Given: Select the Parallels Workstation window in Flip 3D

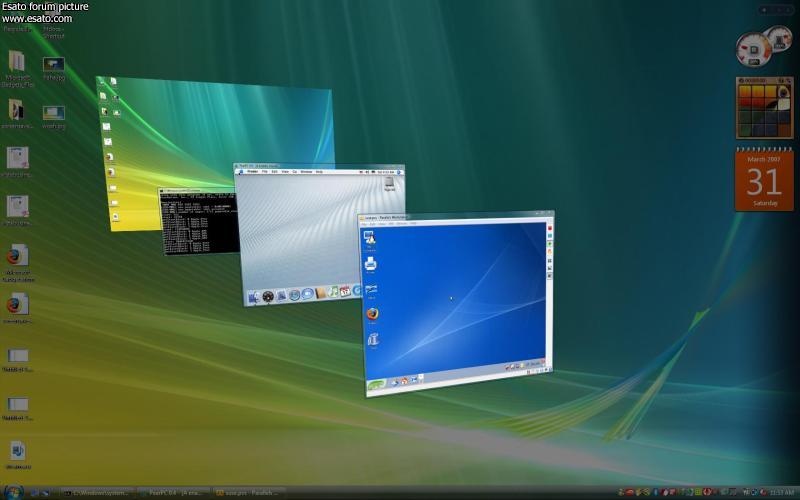Looking at the screenshot, I should point(458,303).
